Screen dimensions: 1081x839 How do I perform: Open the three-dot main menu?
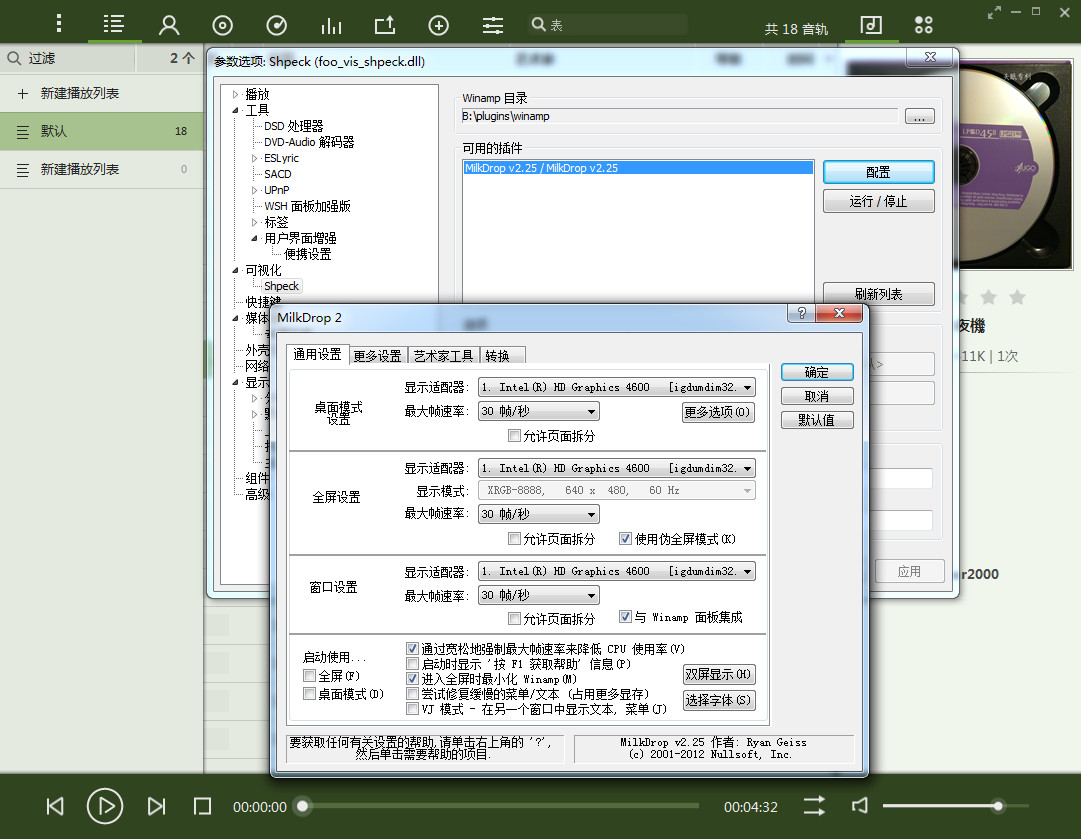click(x=59, y=24)
